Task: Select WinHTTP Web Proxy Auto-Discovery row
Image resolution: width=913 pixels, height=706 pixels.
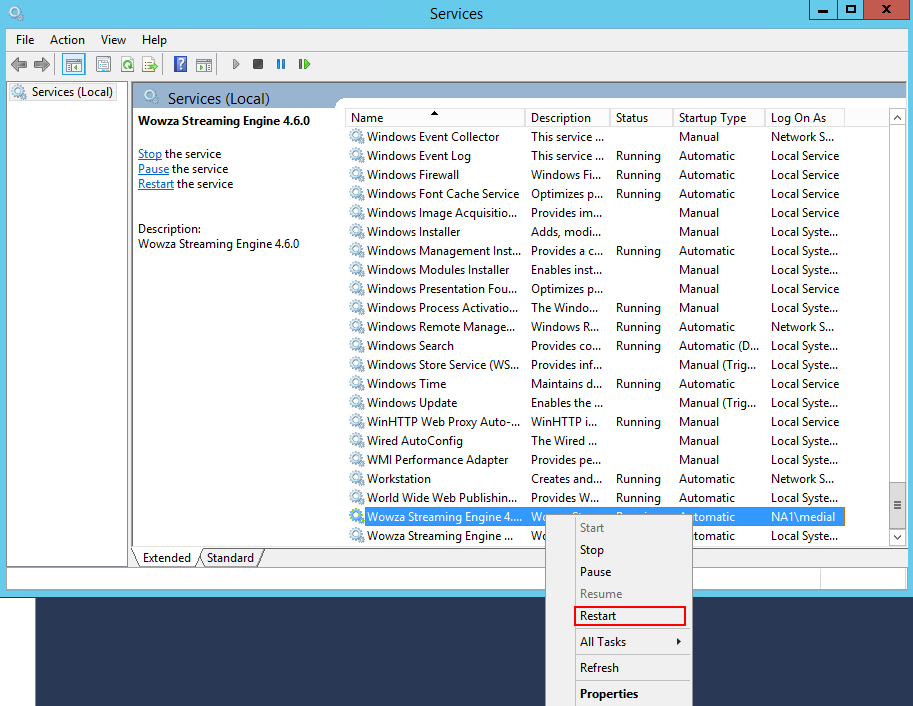Action: (594, 422)
